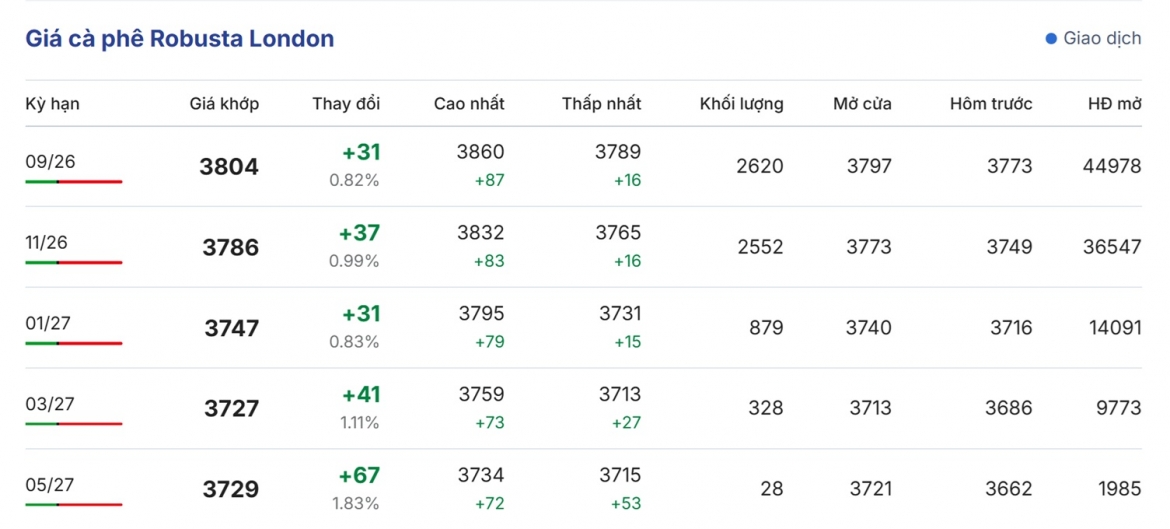Viewport: 1170px width, 529px height.
Task: Click the +67 change for 05/27
Action: [x=360, y=475]
